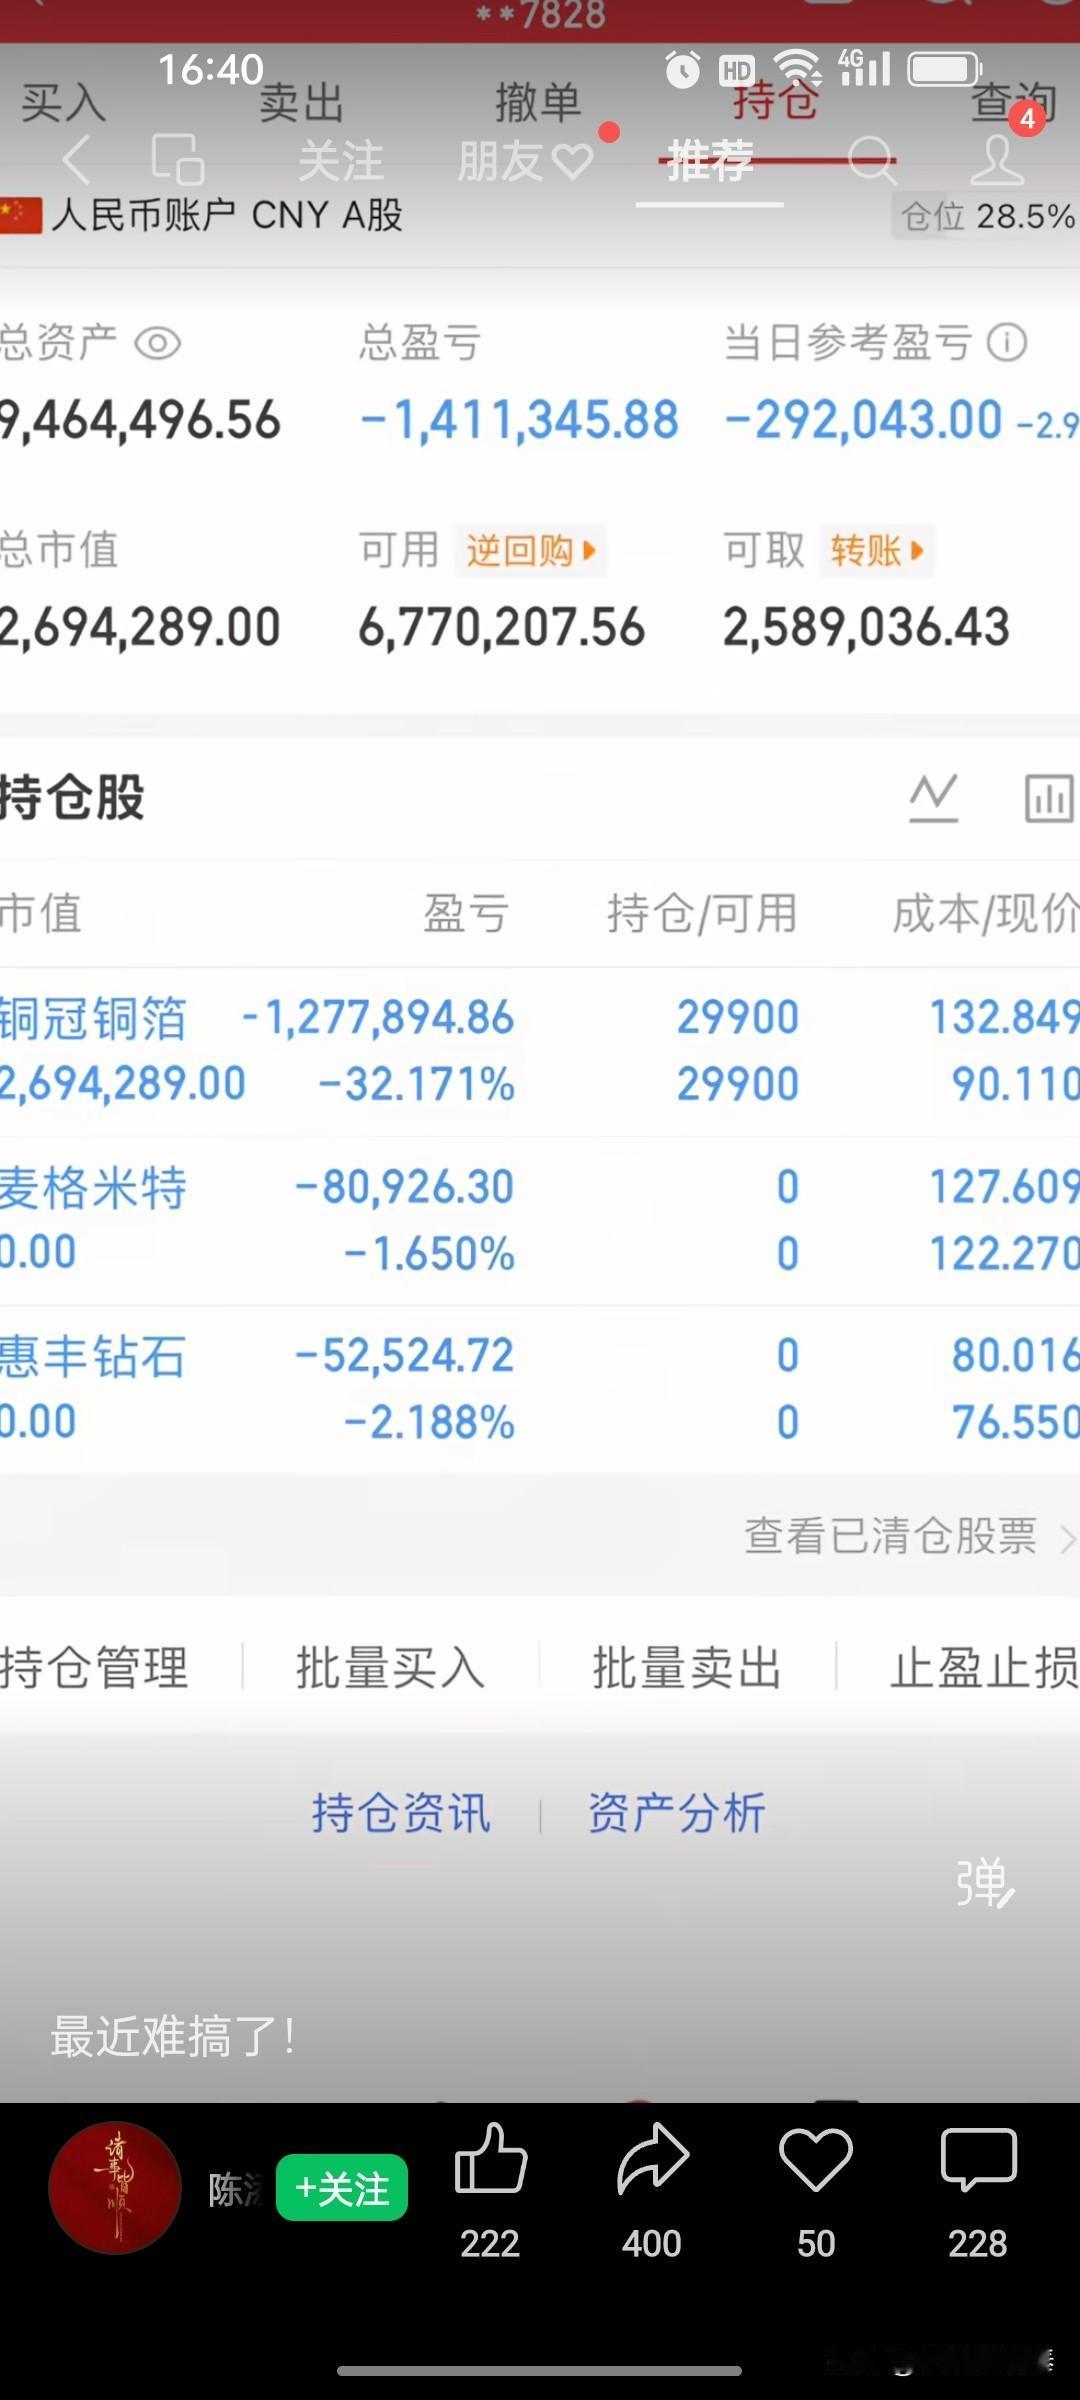Viewport: 1080px width, 2400px height.
Task: Select the 推荐 feed tab
Action: click(x=710, y=162)
